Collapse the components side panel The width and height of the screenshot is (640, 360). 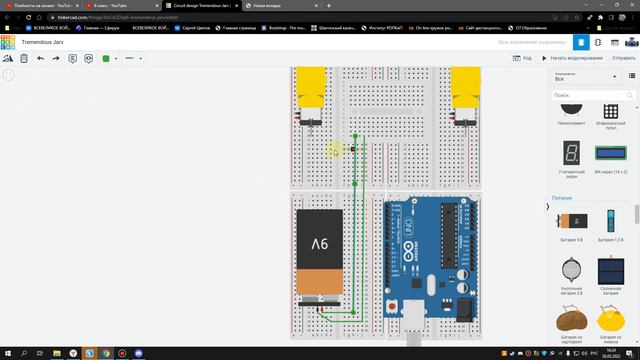pos(547,207)
